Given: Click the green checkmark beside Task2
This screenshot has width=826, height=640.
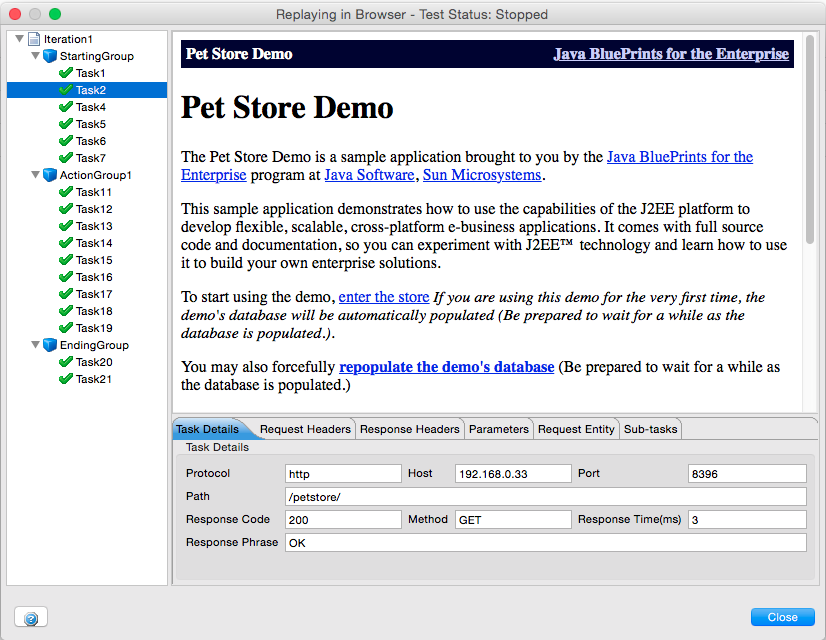Looking at the screenshot, I should pos(66,90).
